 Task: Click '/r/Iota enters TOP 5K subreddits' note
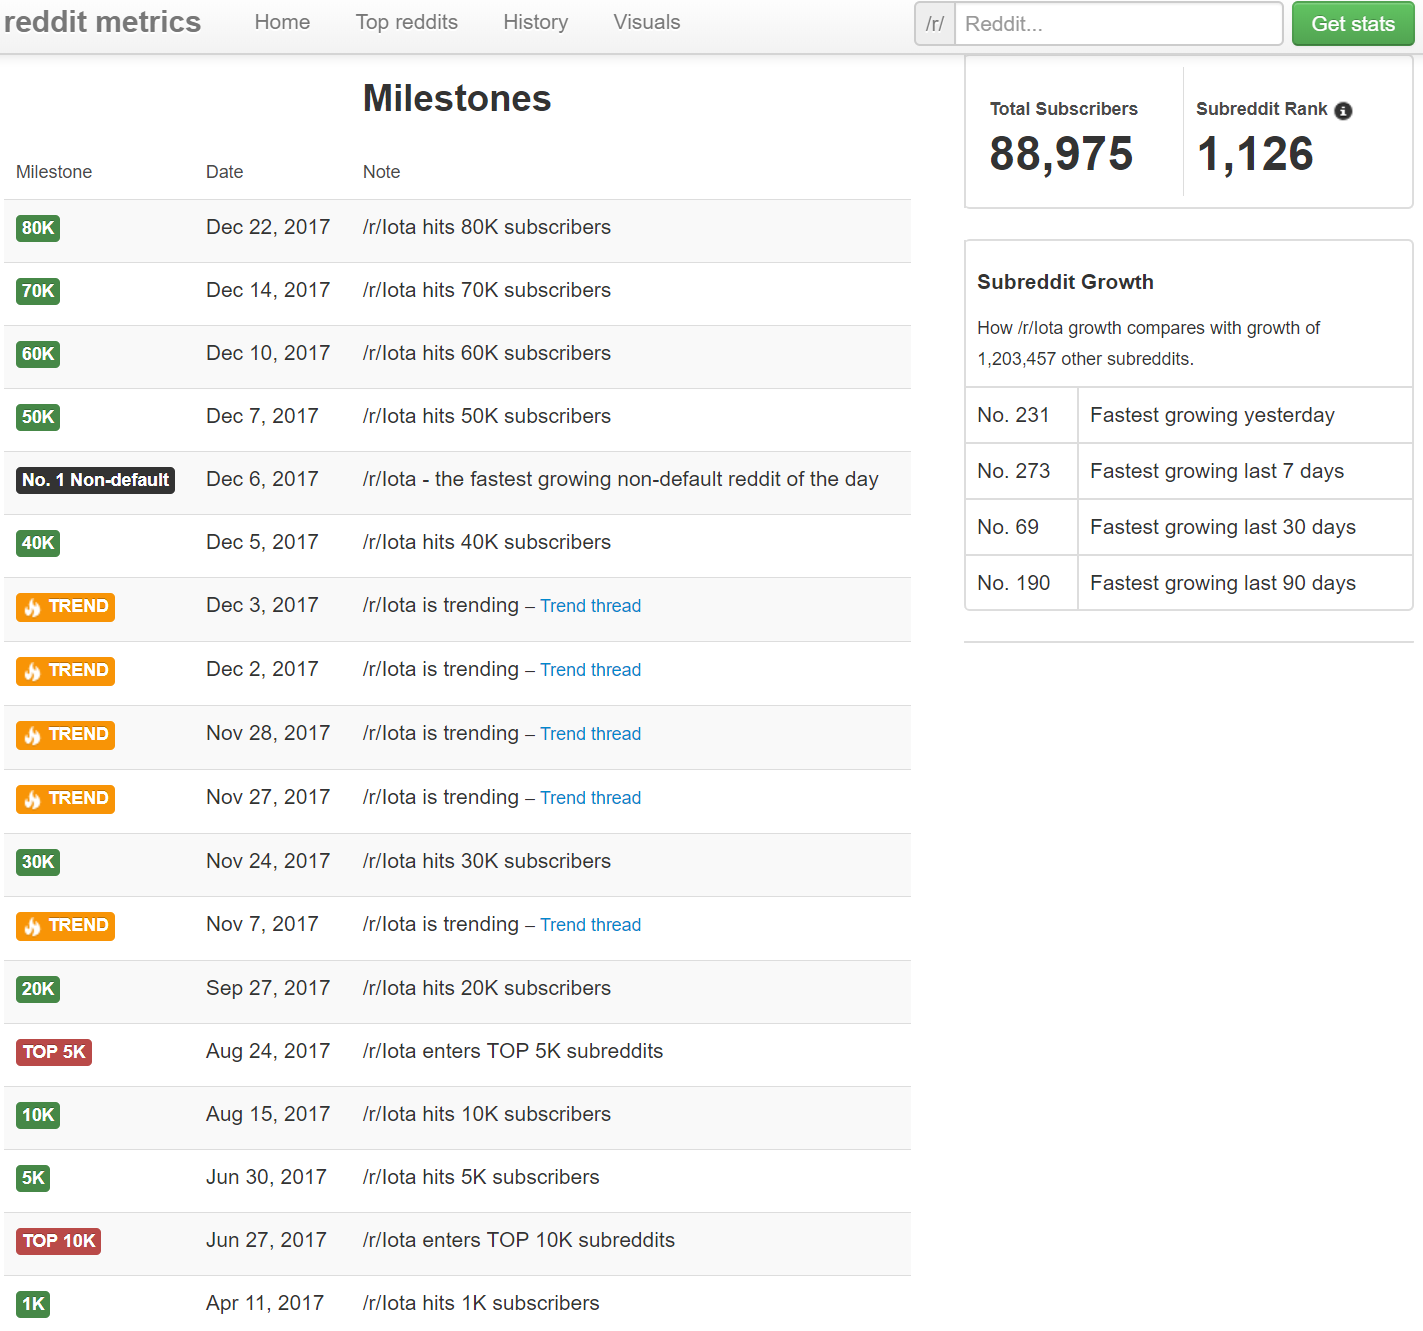(513, 1051)
